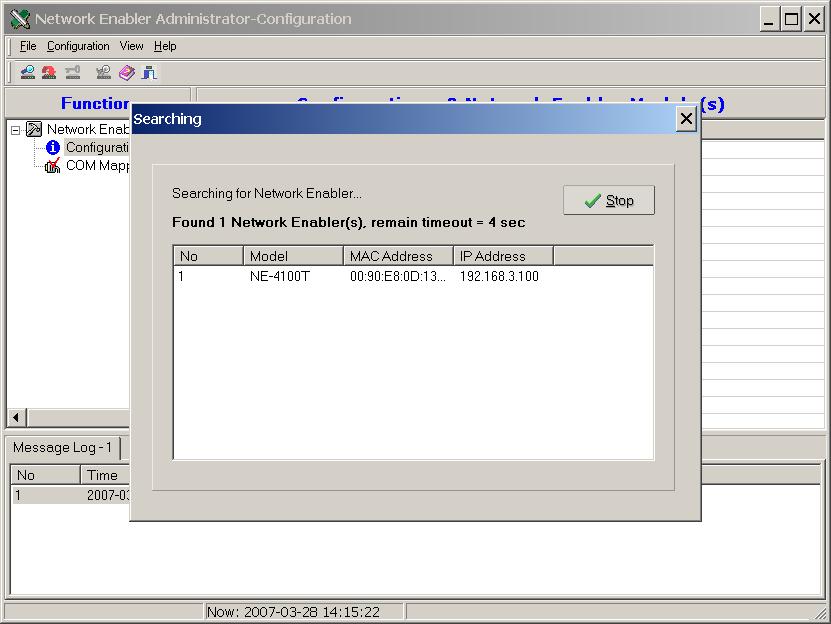Collapse the Network Enabler tree node
This screenshot has width=831, height=624.
(15, 129)
